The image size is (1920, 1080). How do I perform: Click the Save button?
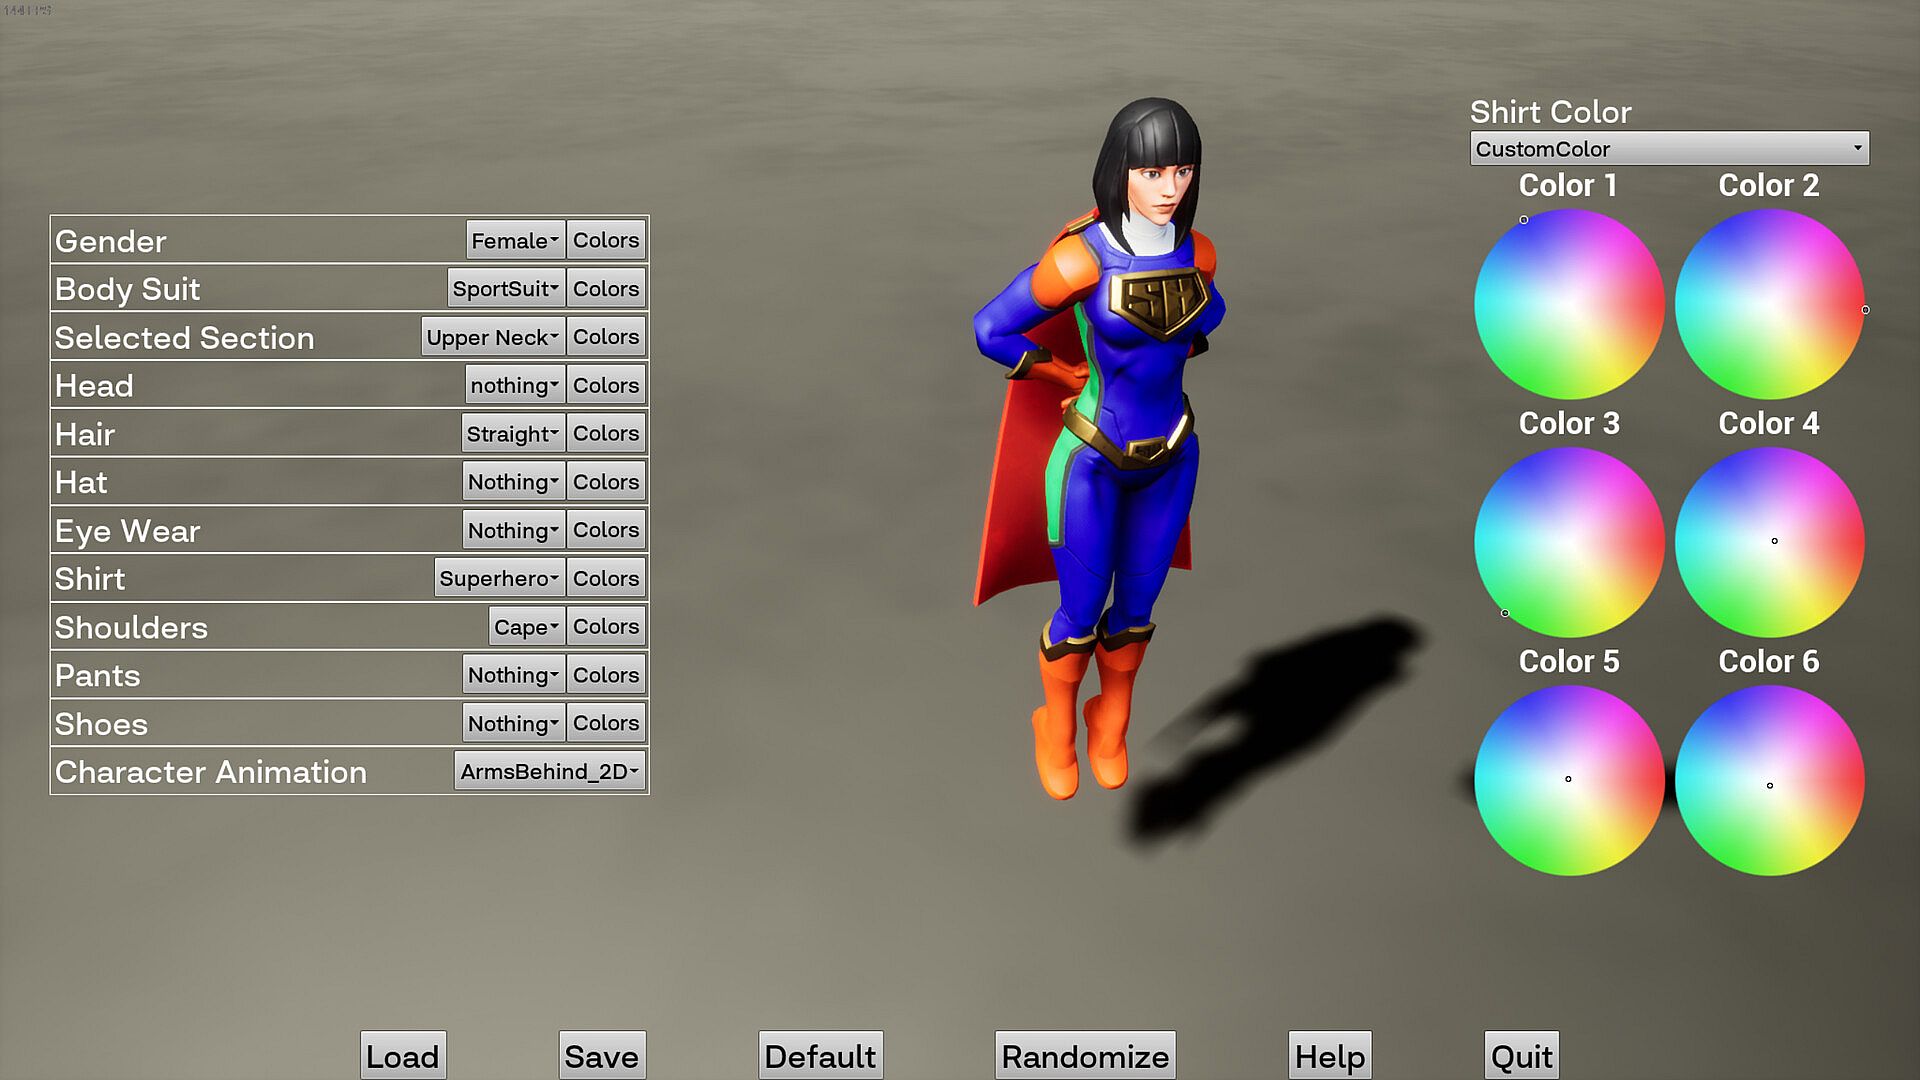601,1056
